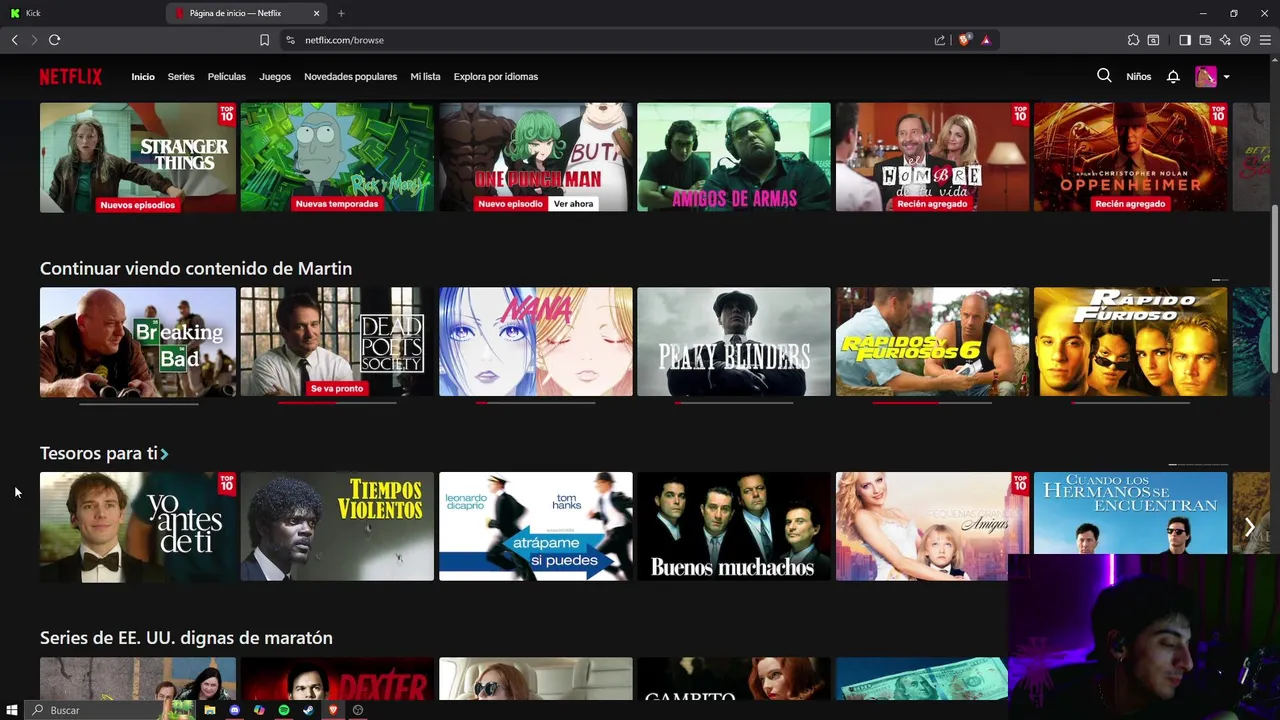Image resolution: width=1280 pixels, height=720 pixels.
Task: Open Yo antes de ti thumbnail
Action: (x=138, y=526)
